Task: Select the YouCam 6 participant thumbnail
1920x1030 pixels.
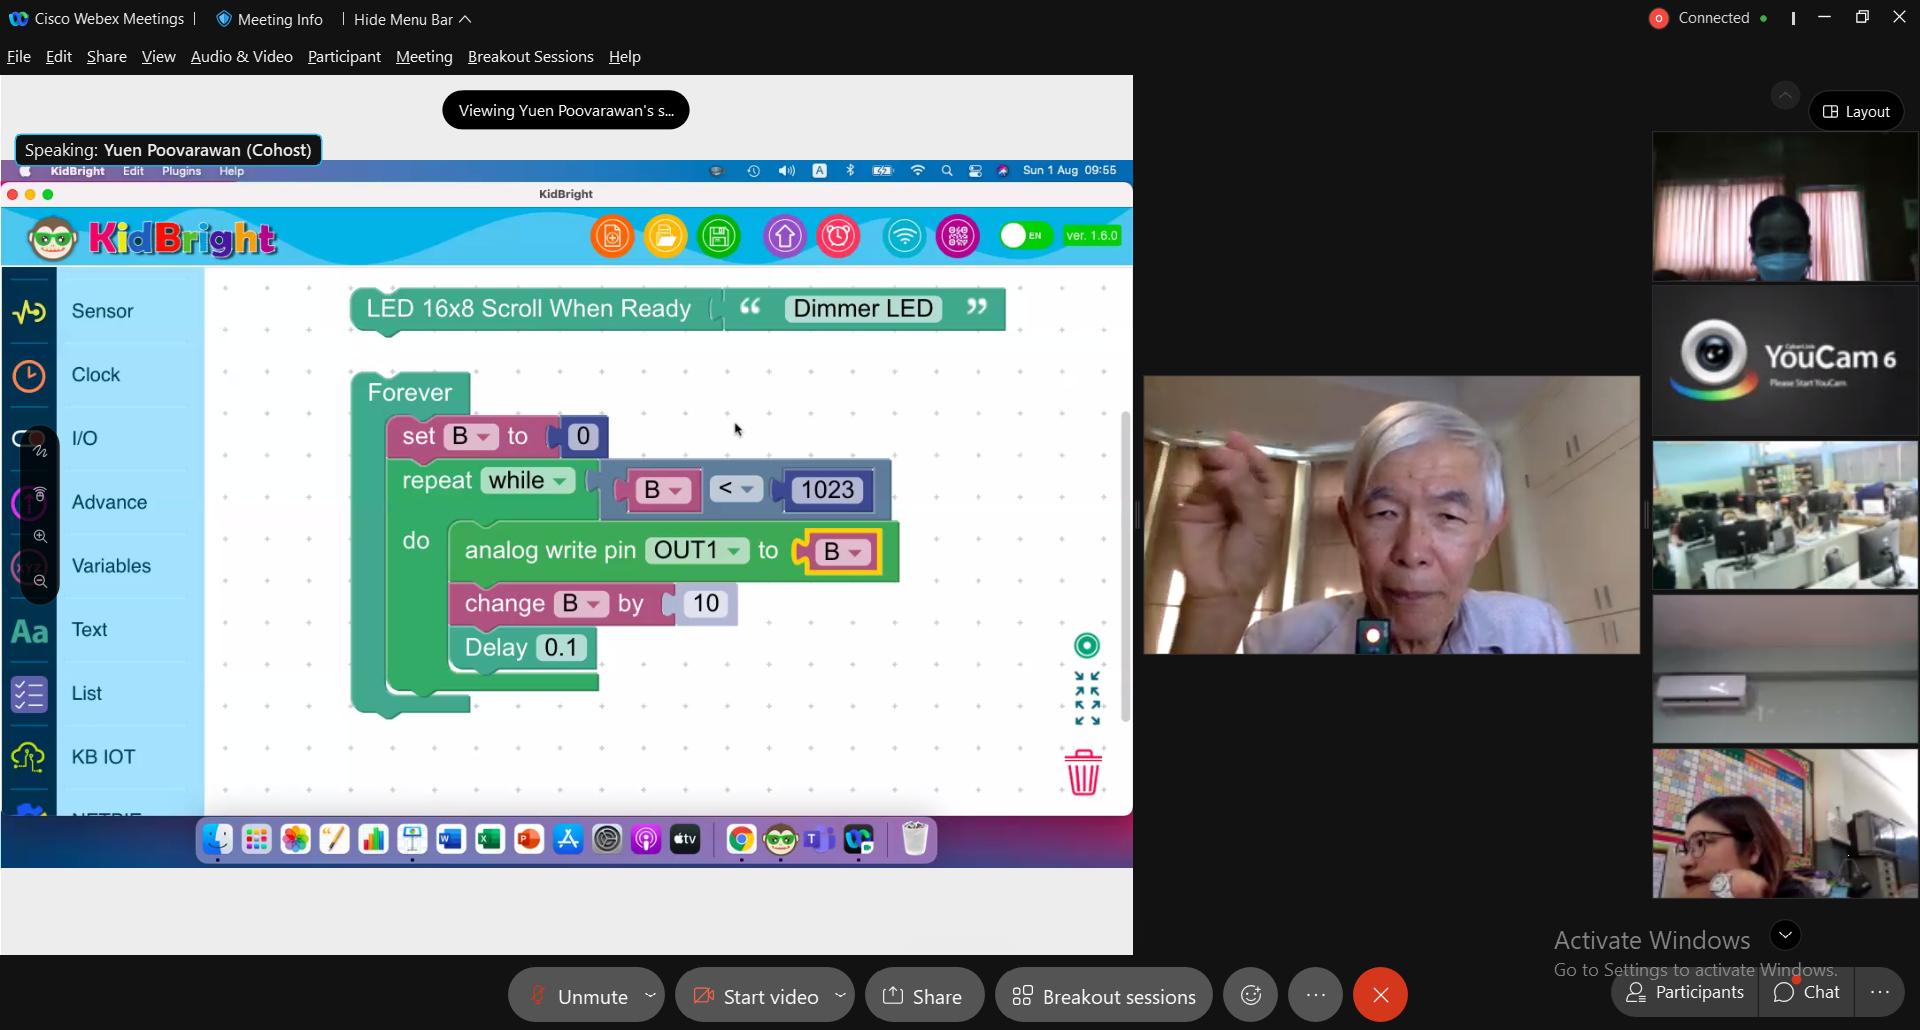Action: 1785,360
